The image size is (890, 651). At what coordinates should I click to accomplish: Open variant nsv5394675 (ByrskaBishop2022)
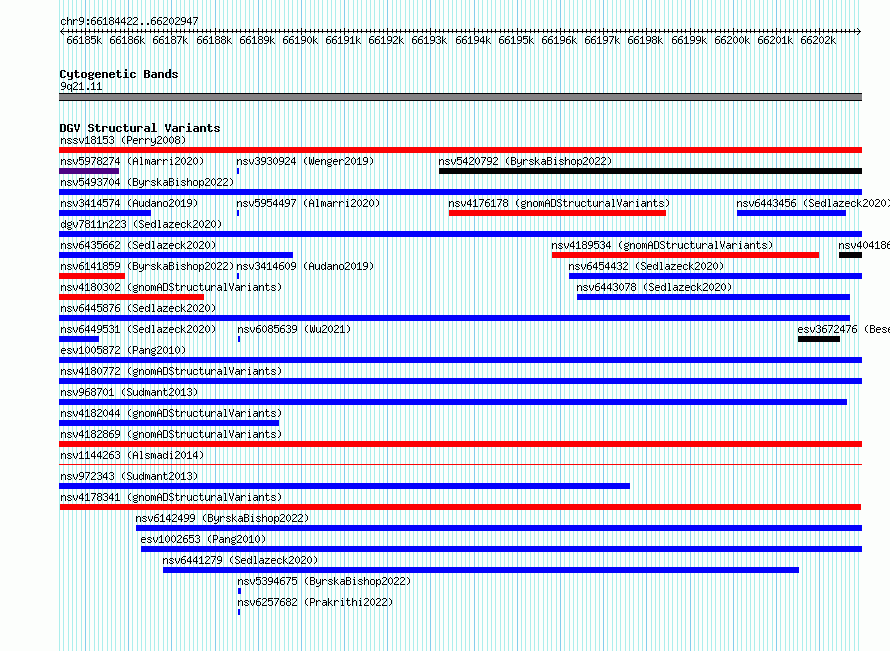(324, 581)
